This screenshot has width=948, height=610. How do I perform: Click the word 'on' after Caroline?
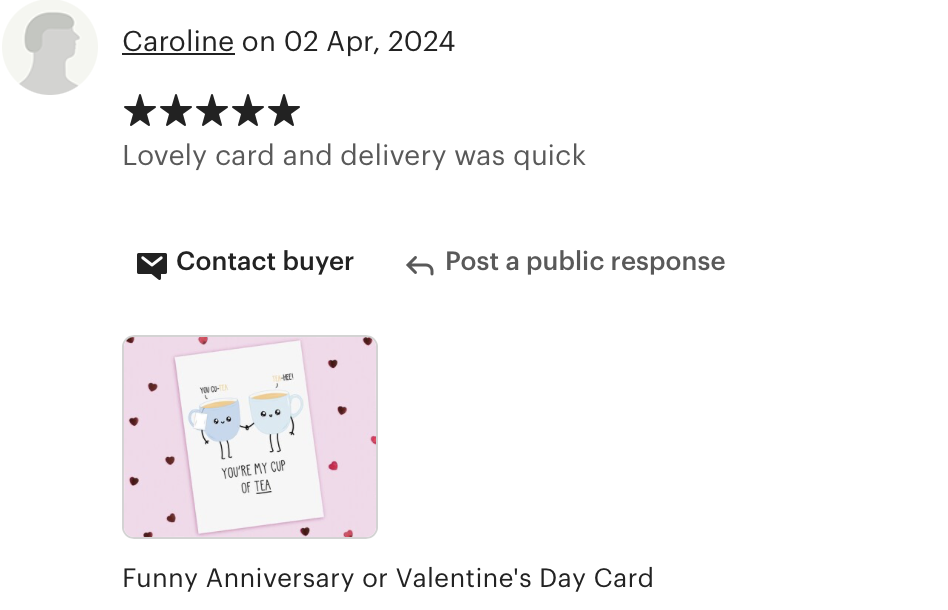(x=258, y=42)
